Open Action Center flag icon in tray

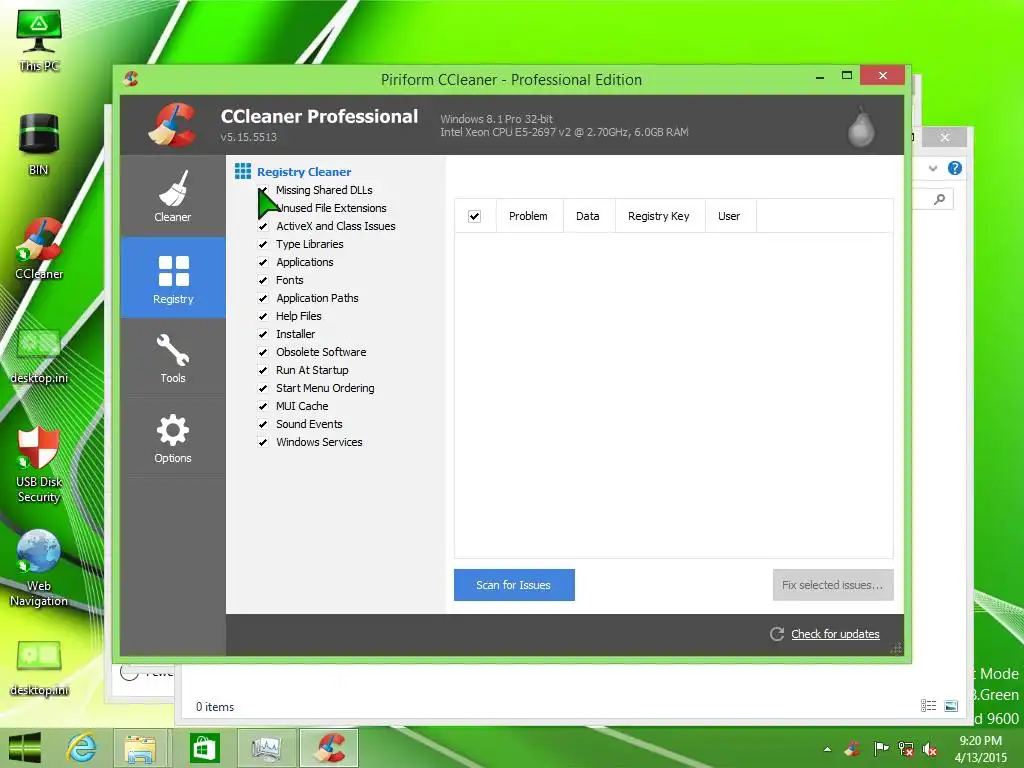point(881,749)
